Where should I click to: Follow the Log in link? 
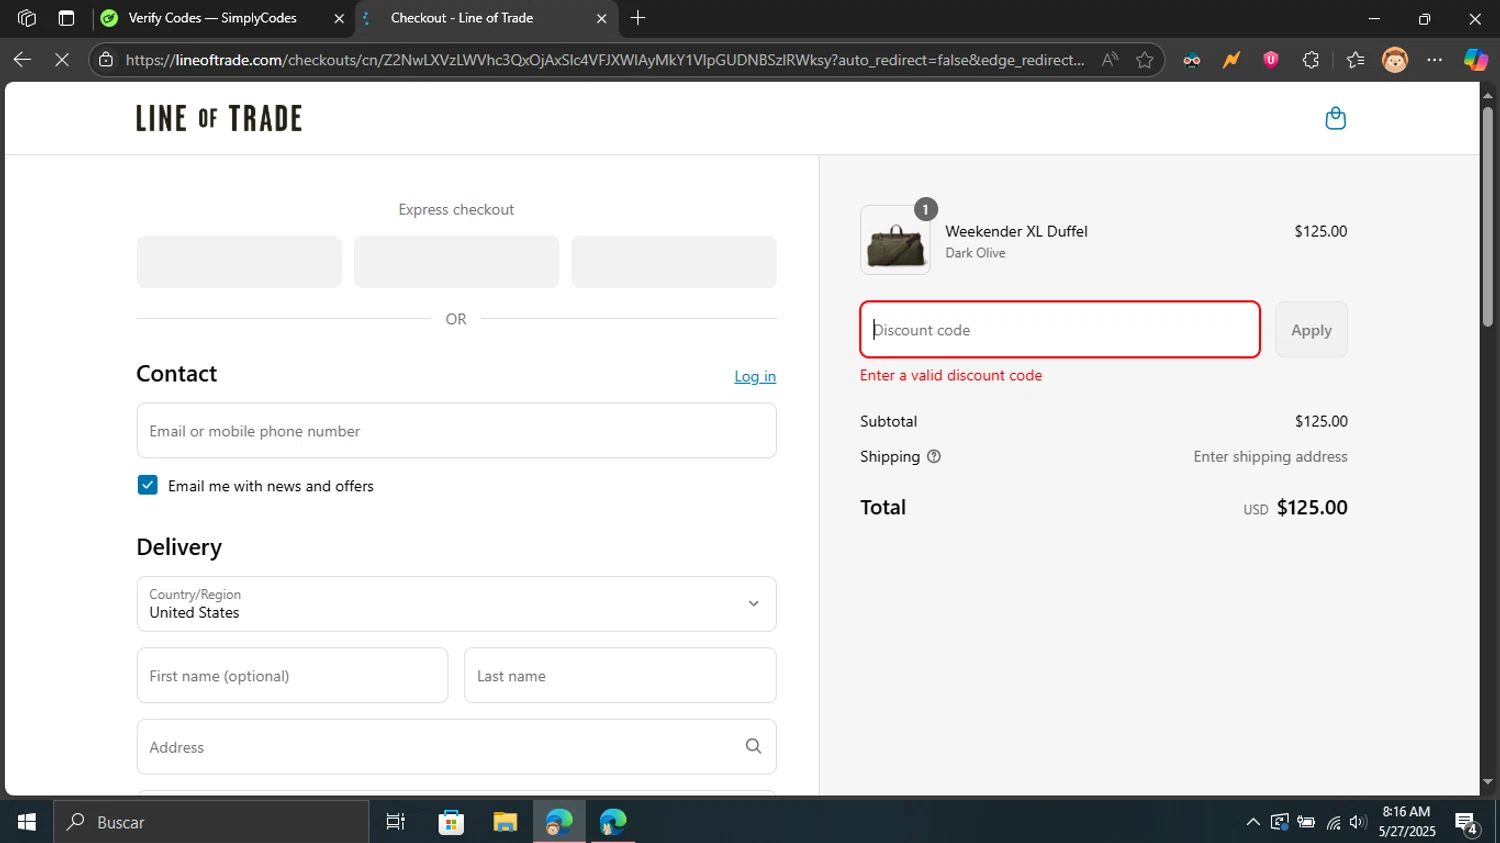755,376
